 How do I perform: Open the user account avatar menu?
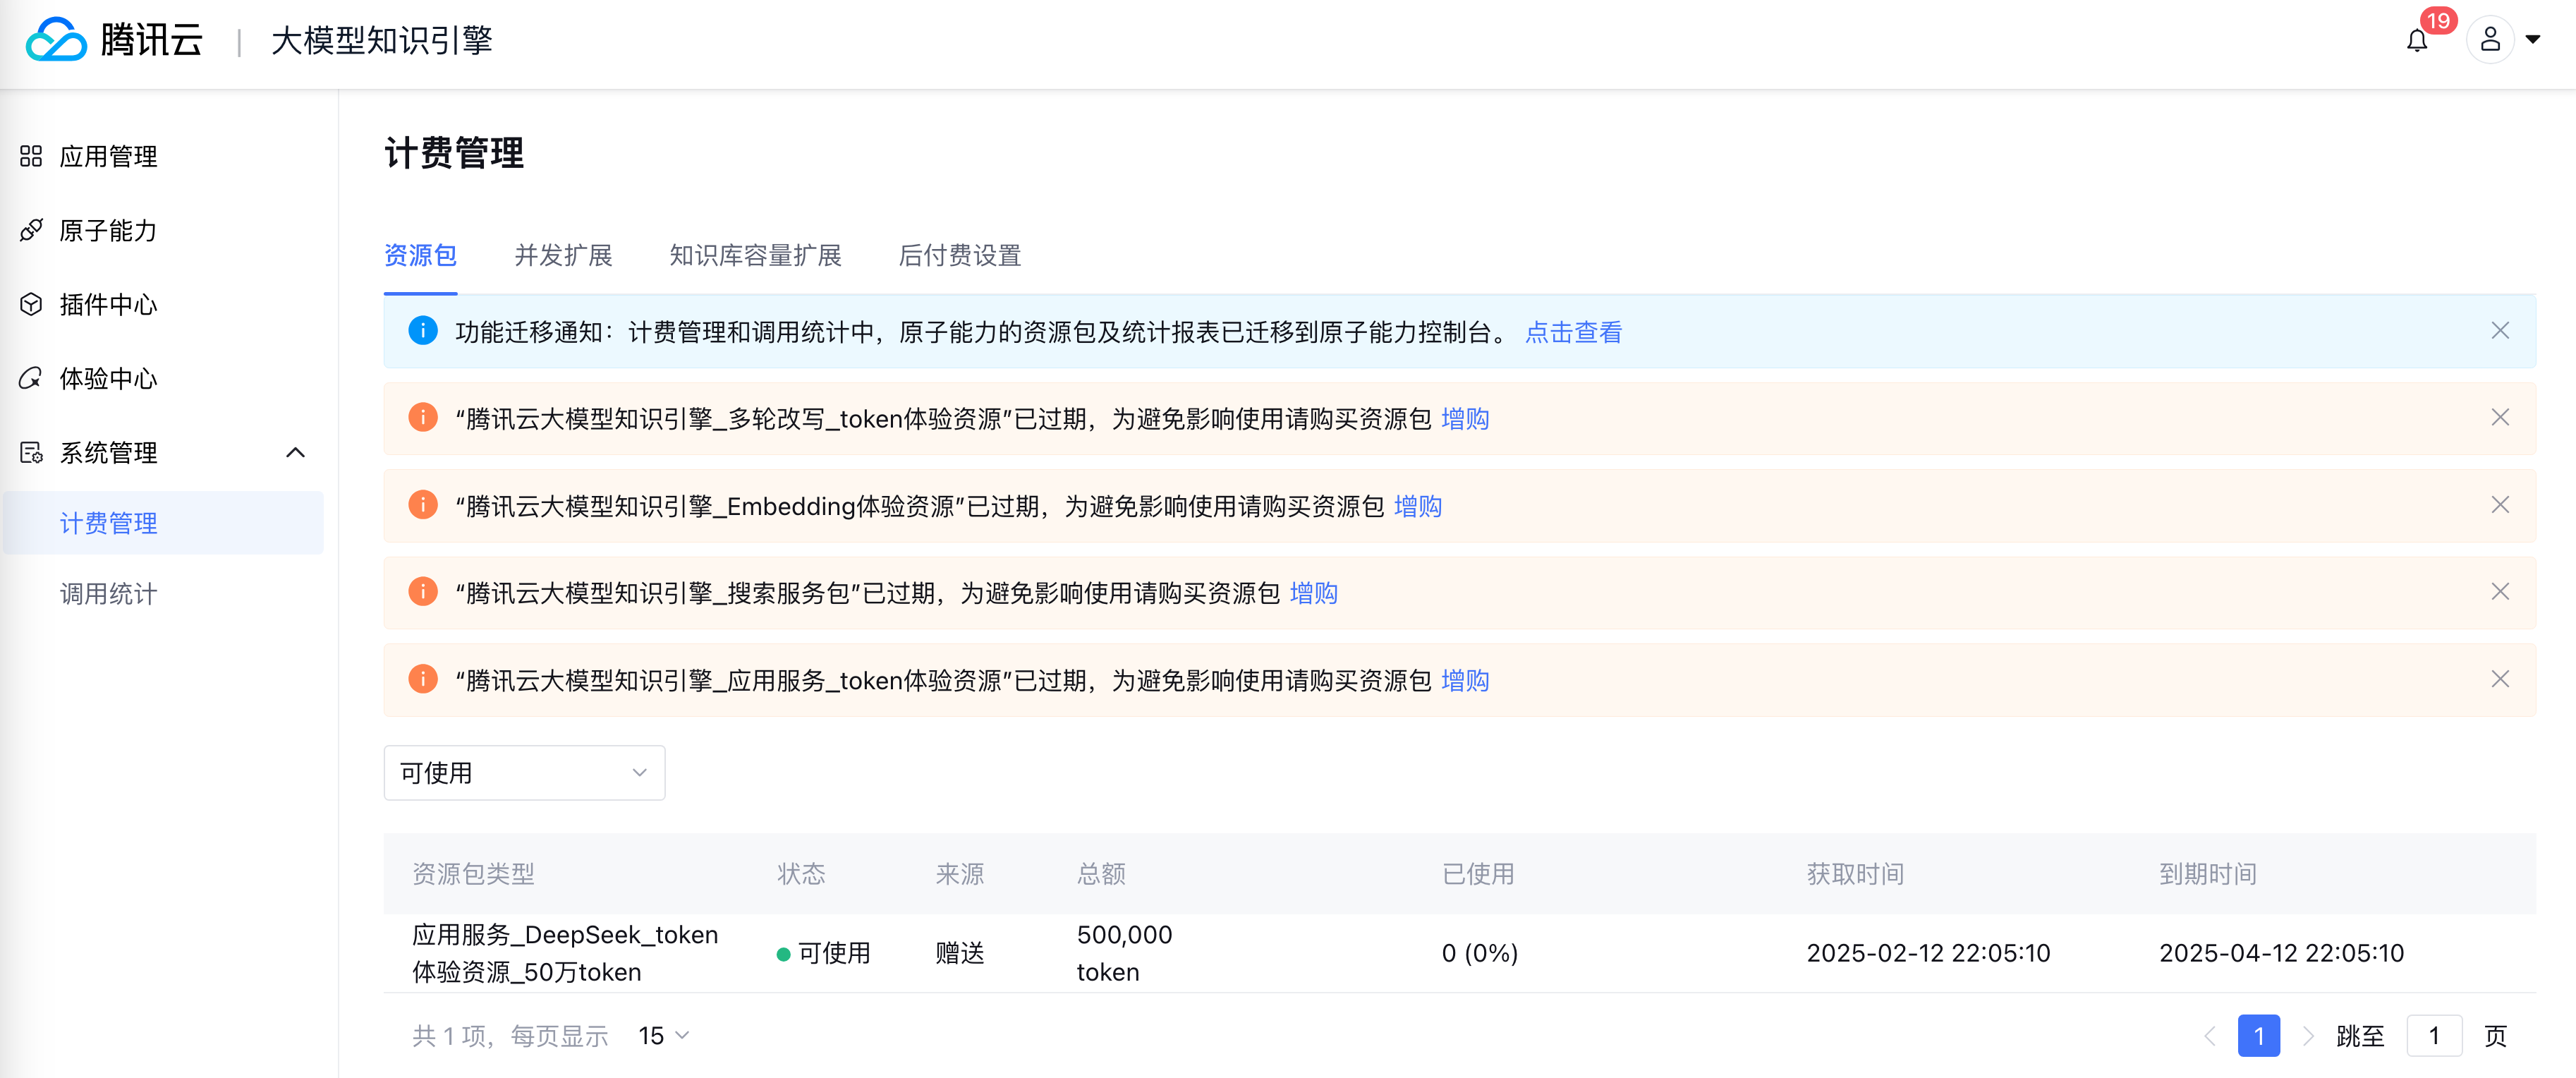pos(2490,40)
